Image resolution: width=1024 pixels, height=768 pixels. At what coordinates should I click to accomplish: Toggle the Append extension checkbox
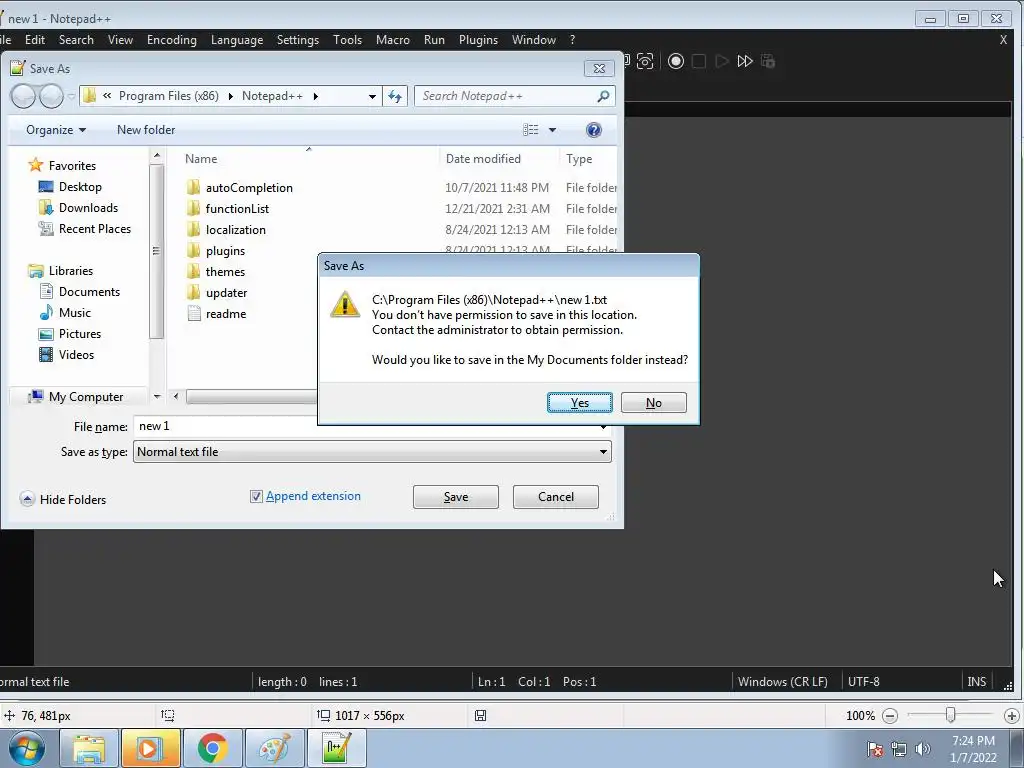pyautogui.click(x=256, y=496)
